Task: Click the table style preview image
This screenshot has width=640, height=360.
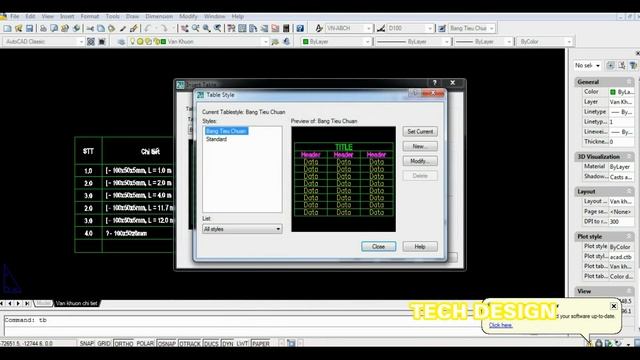Action: click(x=343, y=179)
